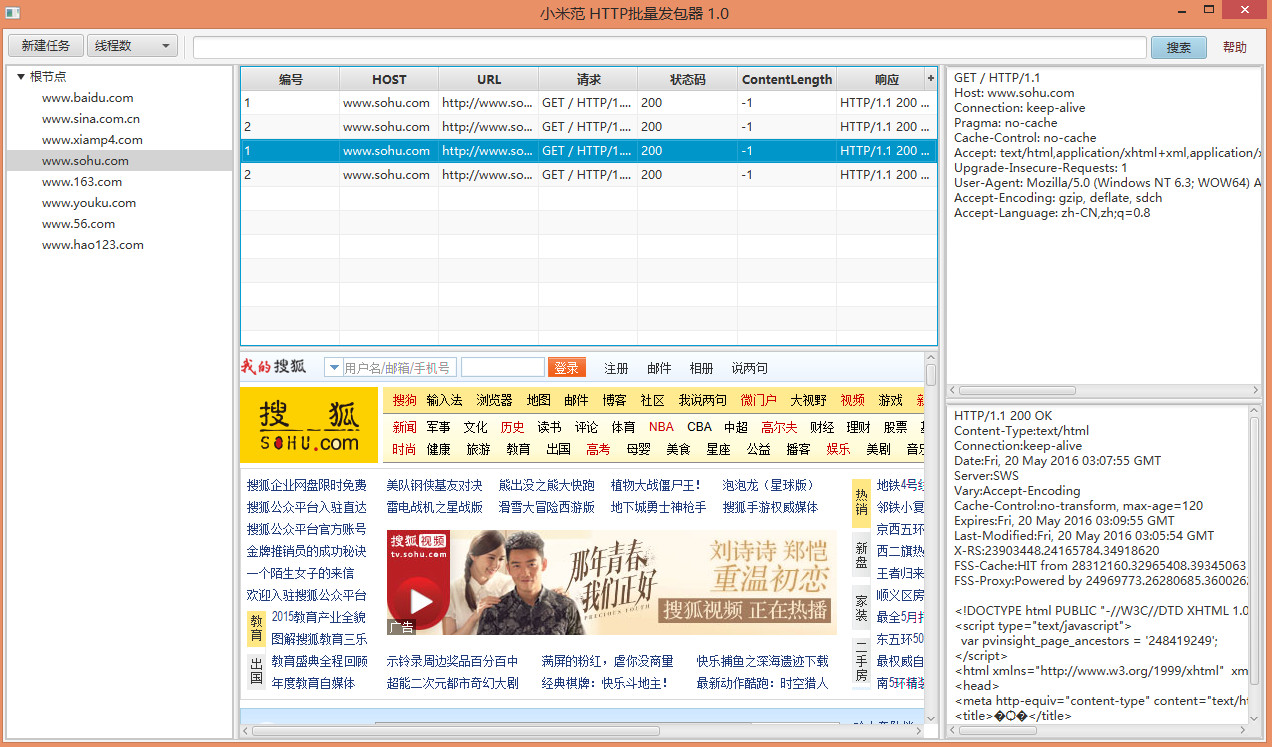The height and width of the screenshot is (747, 1272).
Task: Open the 输入法 nav link
Action: point(444,400)
